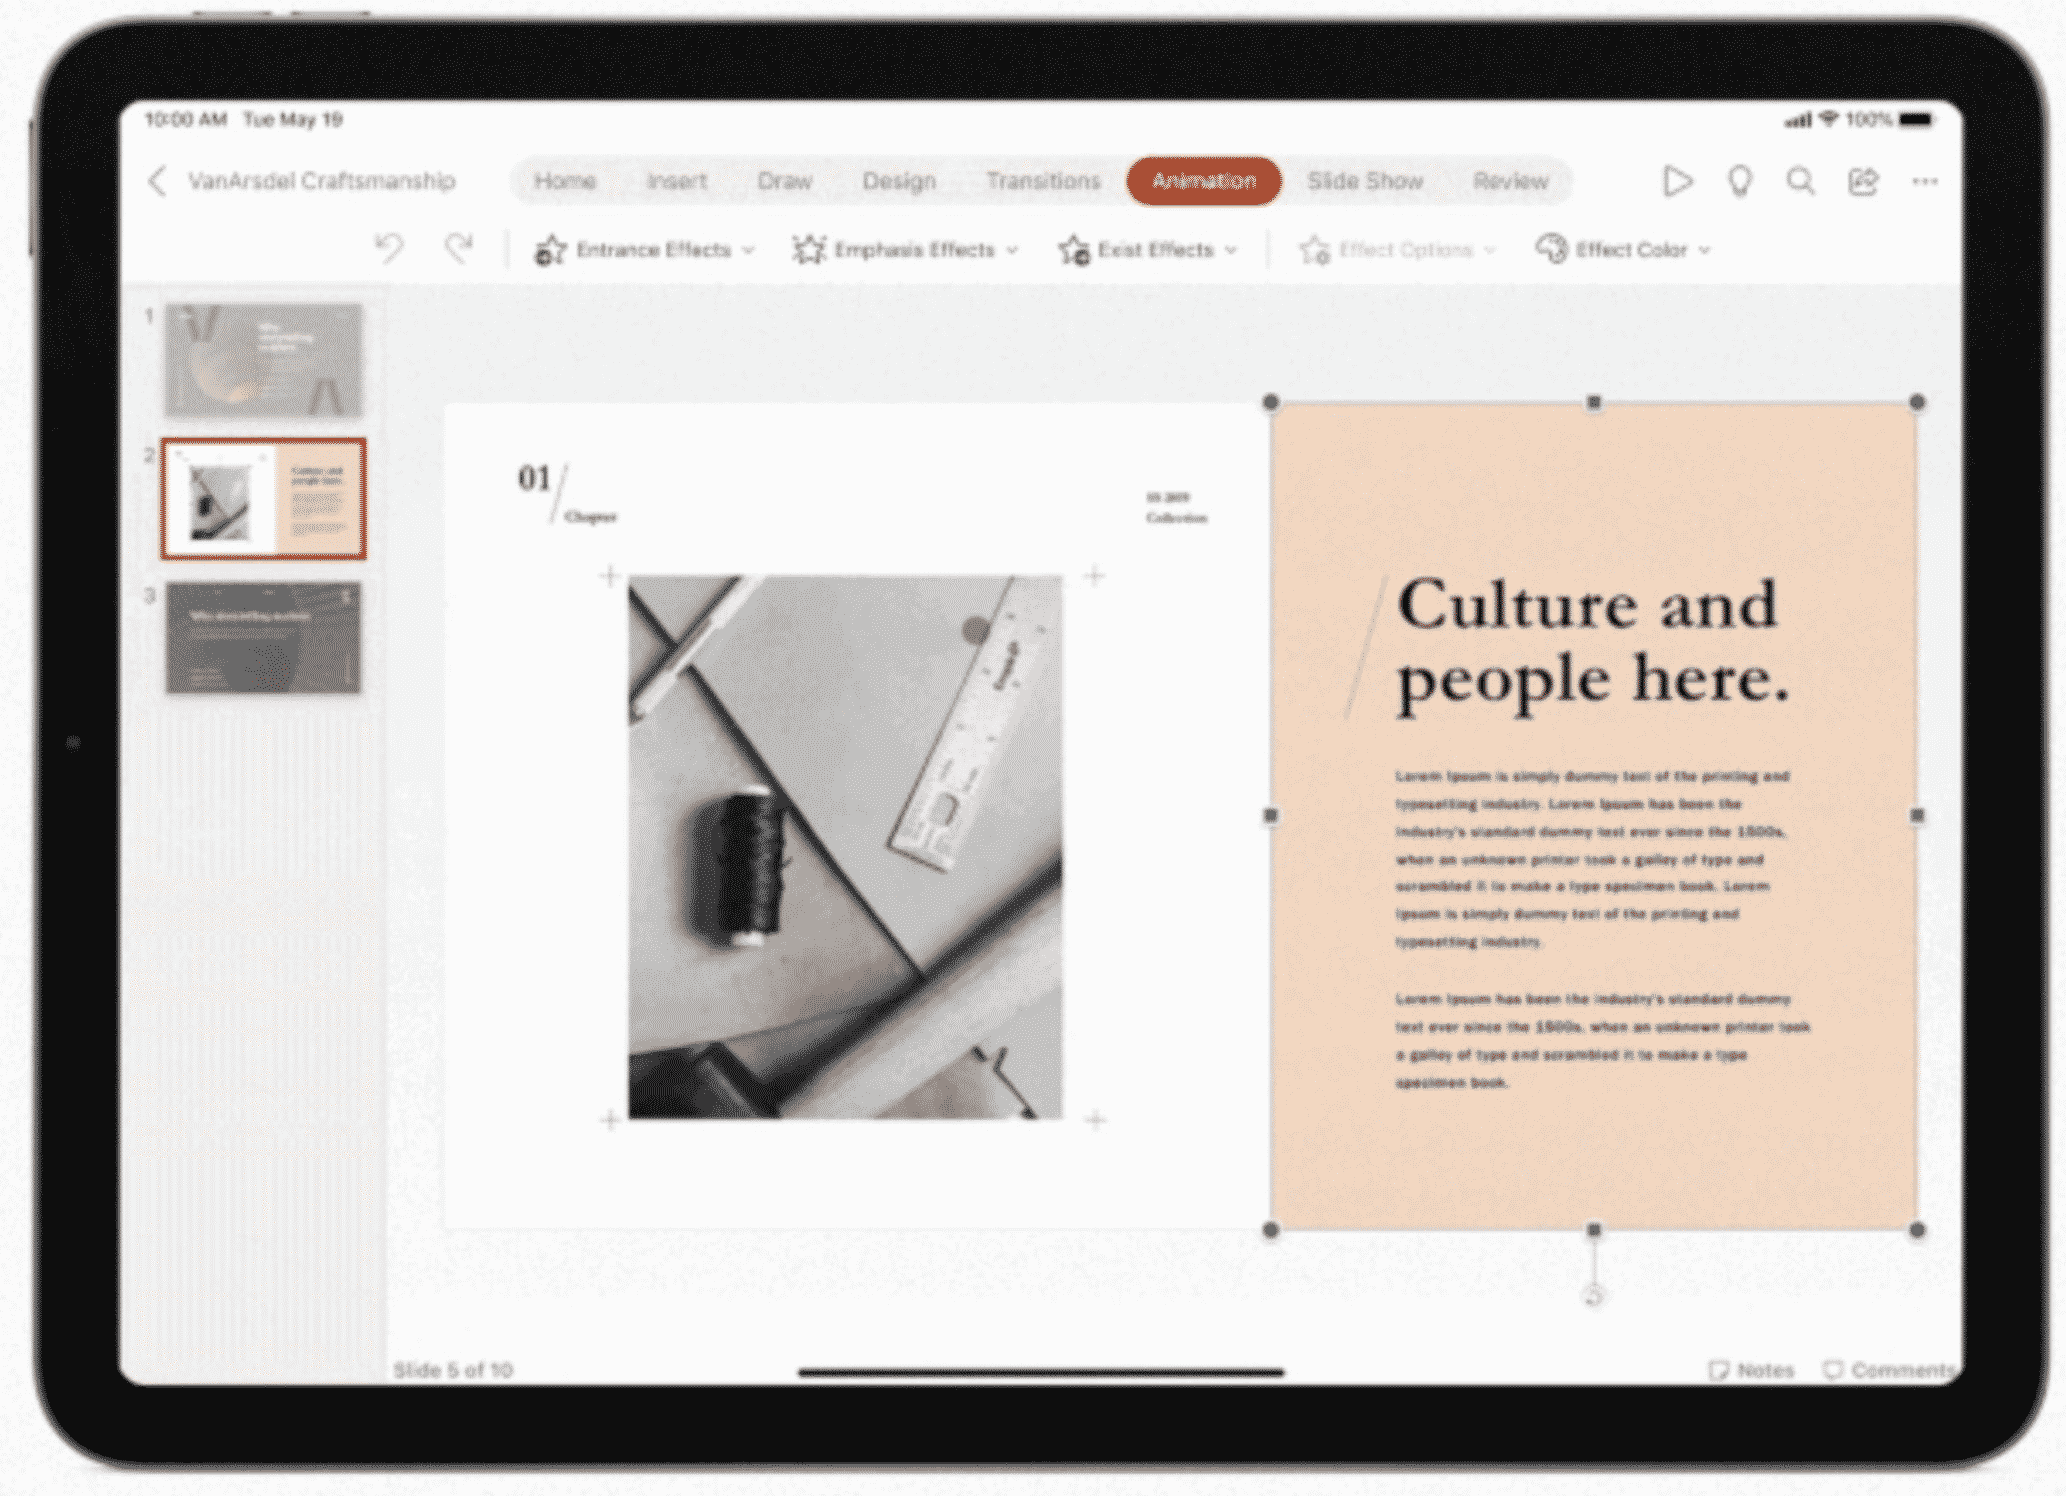Tap the back chevron to close the presentation
The width and height of the screenshot is (2066, 1496).
coord(158,181)
